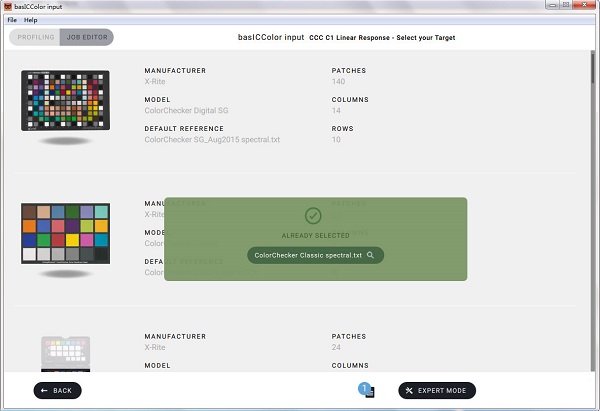The image size is (600, 411).
Task: Open the Help menu
Action: pyautogui.click(x=31, y=20)
